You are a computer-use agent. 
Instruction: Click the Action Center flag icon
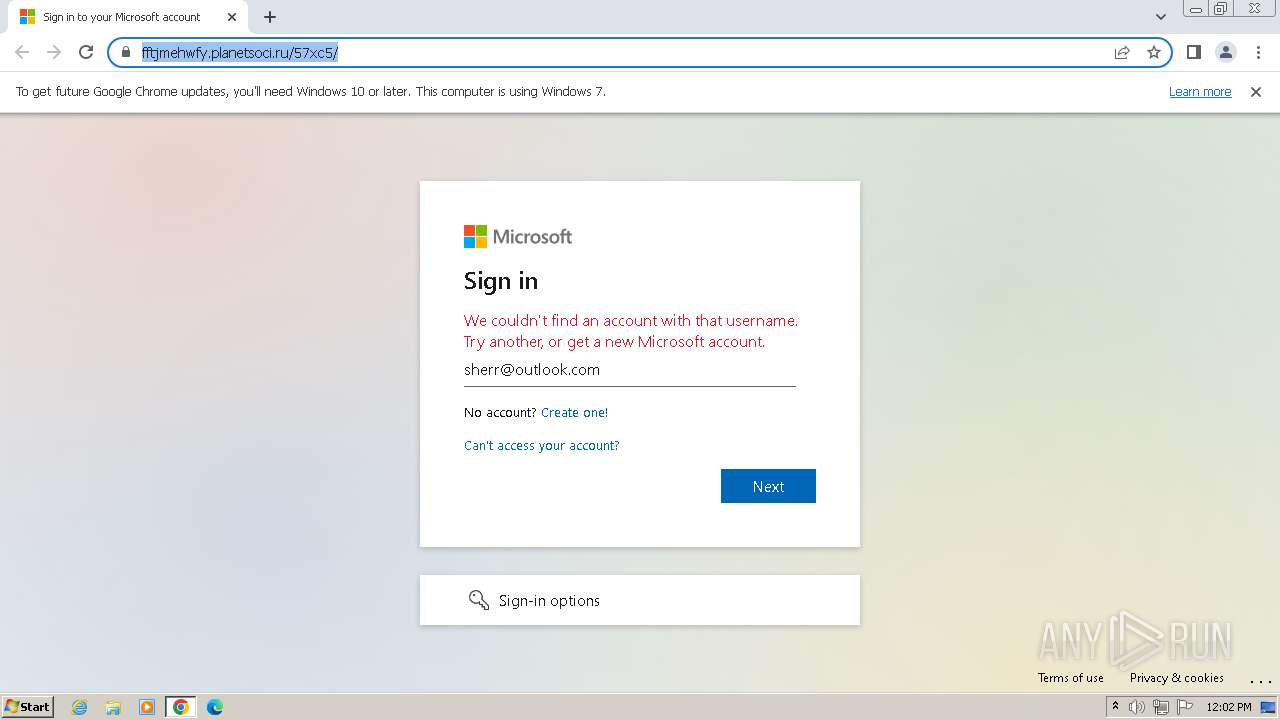click(1185, 707)
